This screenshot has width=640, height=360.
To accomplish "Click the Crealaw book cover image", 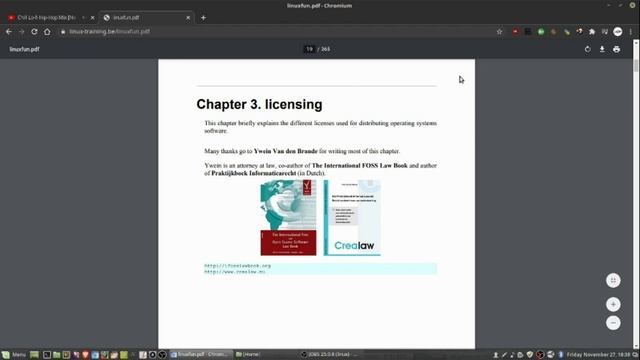I will (352, 218).
